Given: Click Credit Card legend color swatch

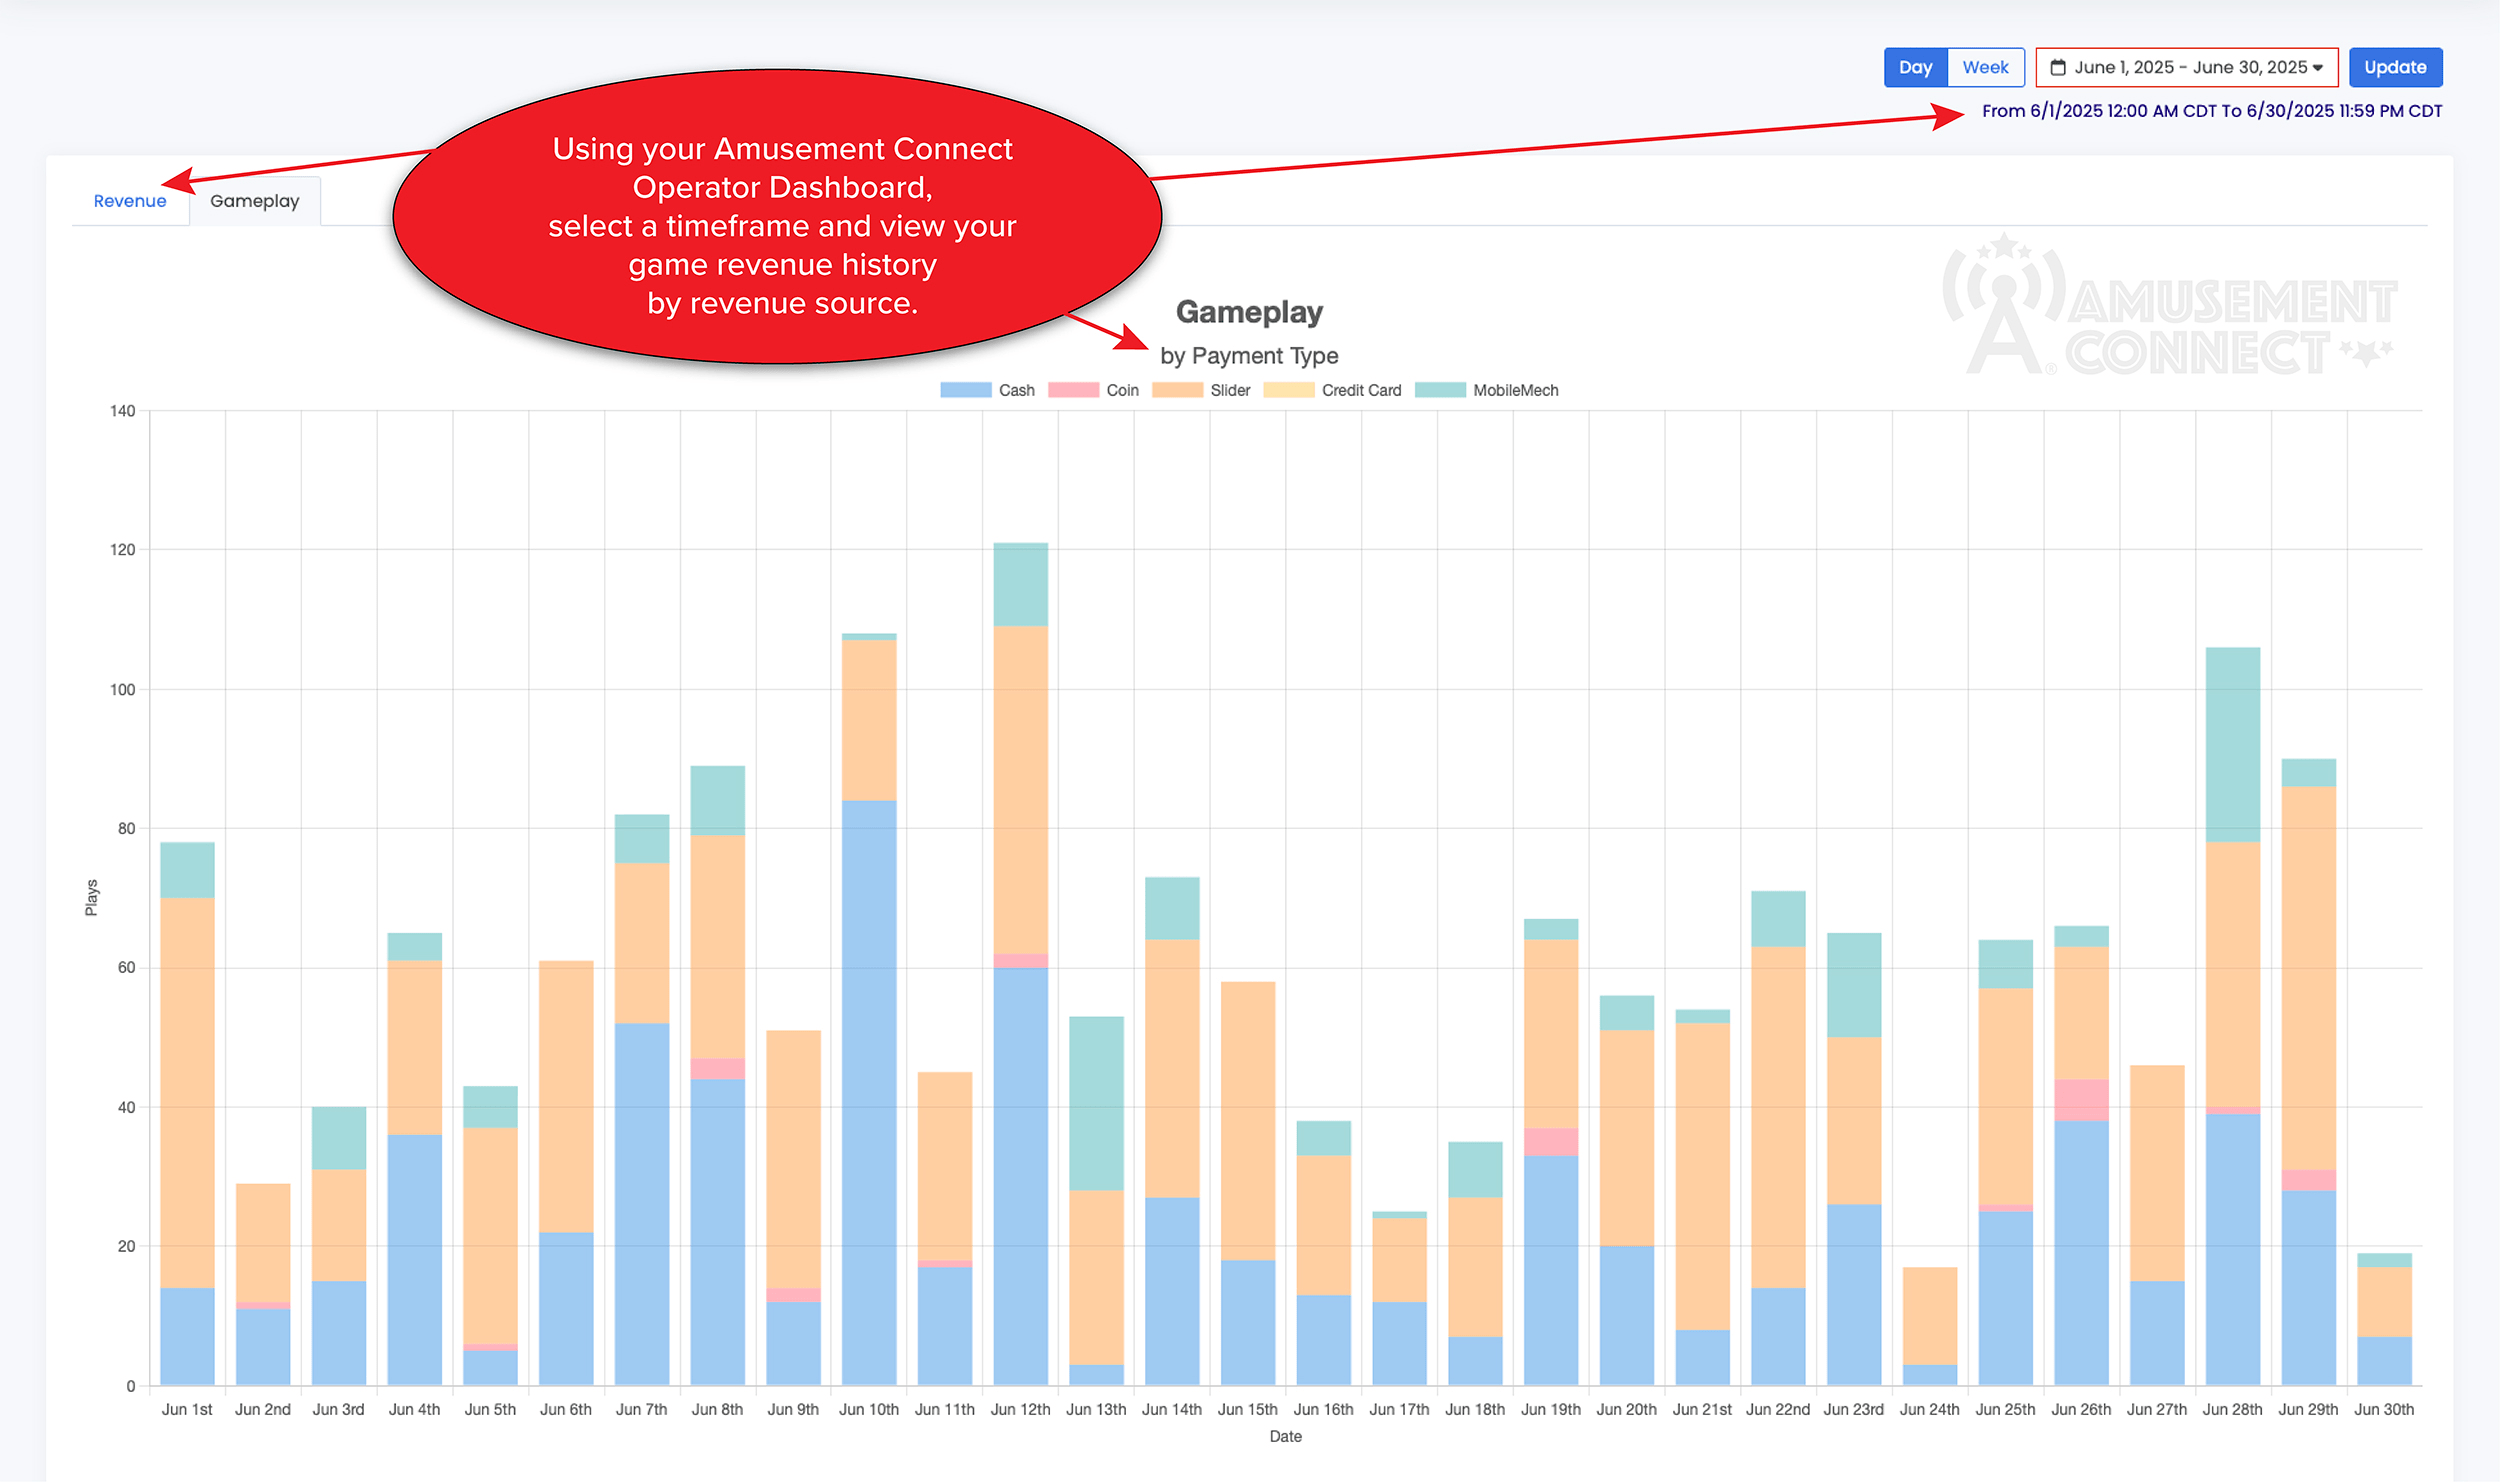Looking at the screenshot, I should click(1288, 391).
